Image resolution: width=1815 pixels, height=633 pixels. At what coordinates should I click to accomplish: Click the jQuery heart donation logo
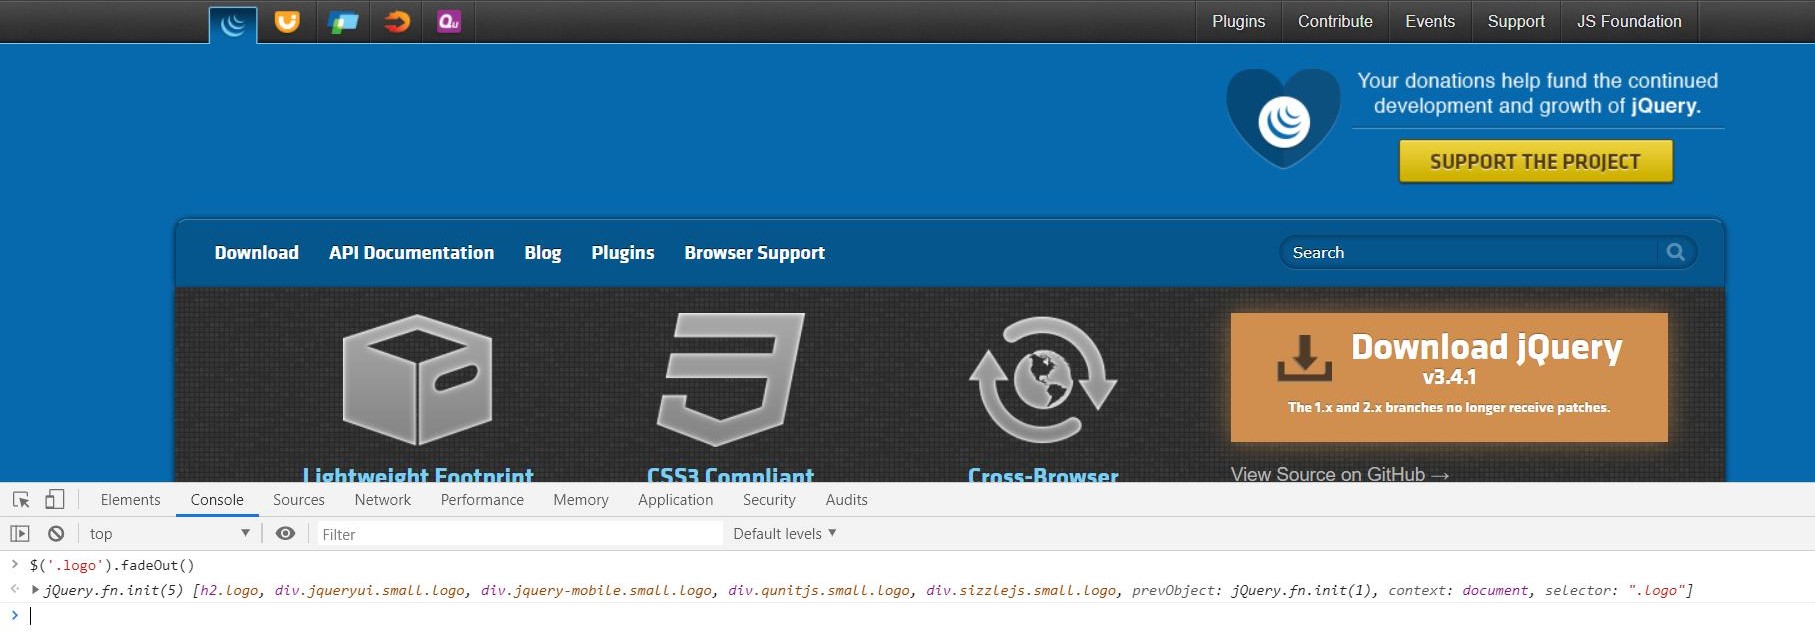[x=1283, y=118]
